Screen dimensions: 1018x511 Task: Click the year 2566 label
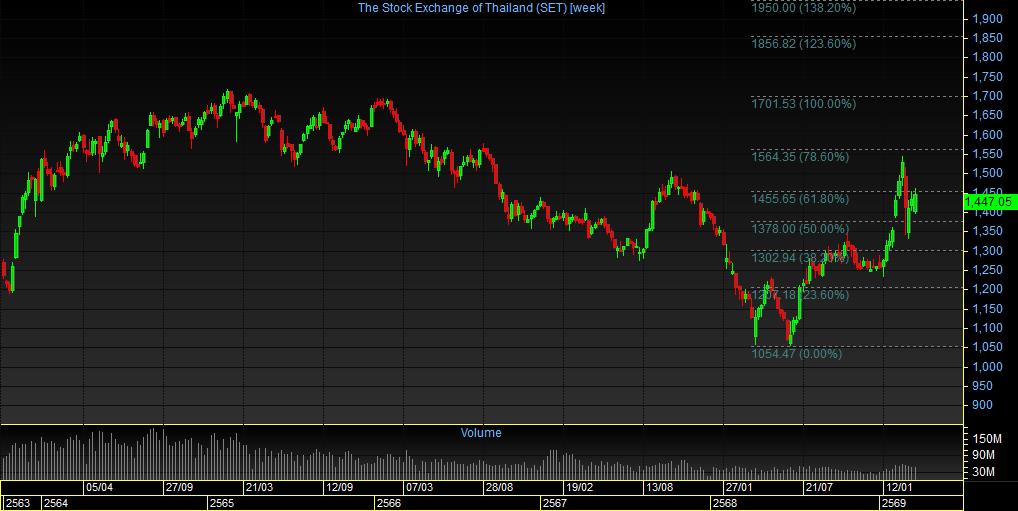tap(389, 503)
